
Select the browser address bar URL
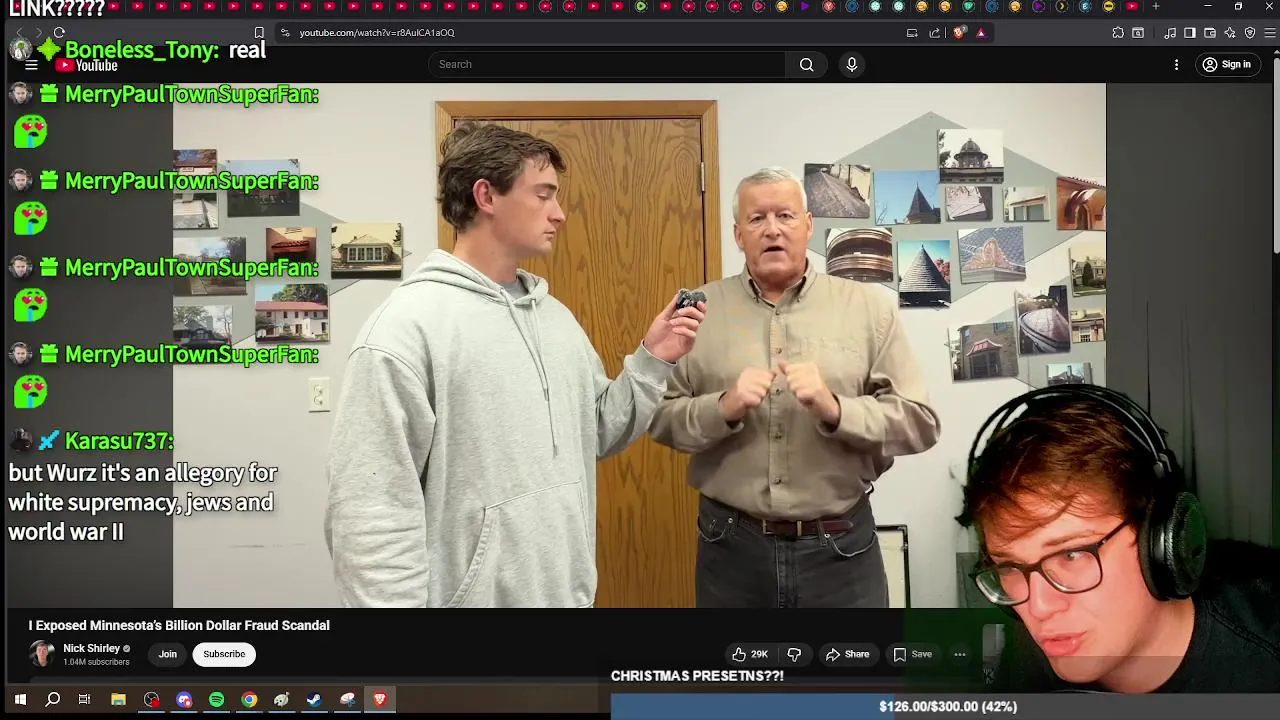coord(377,33)
